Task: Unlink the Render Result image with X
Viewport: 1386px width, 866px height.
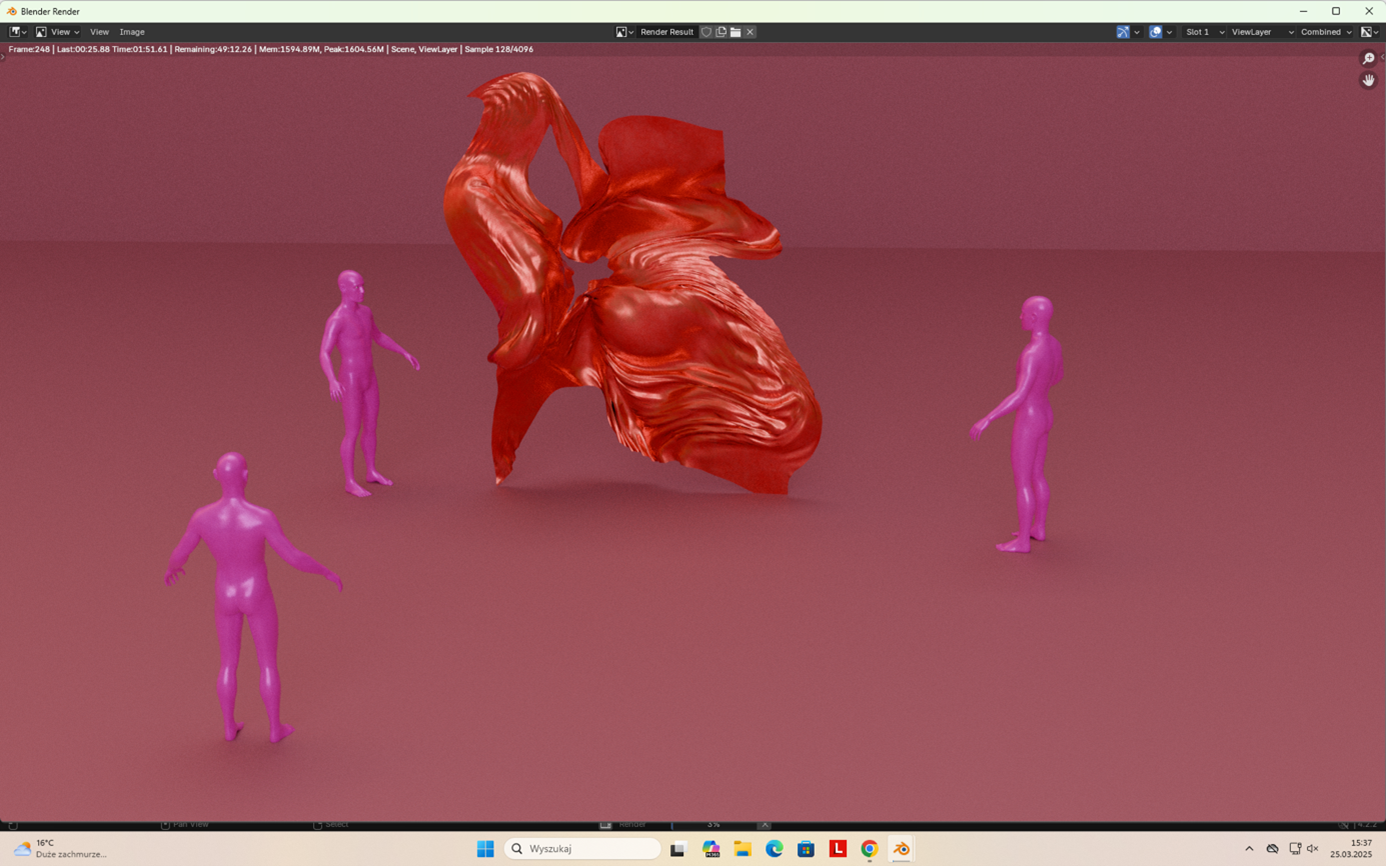Action: [x=750, y=32]
